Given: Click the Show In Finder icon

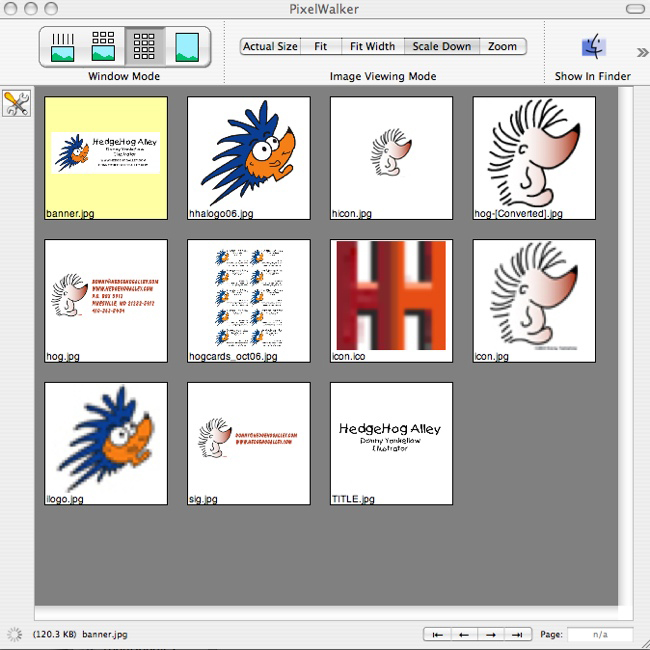Looking at the screenshot, I should point(593,47).
